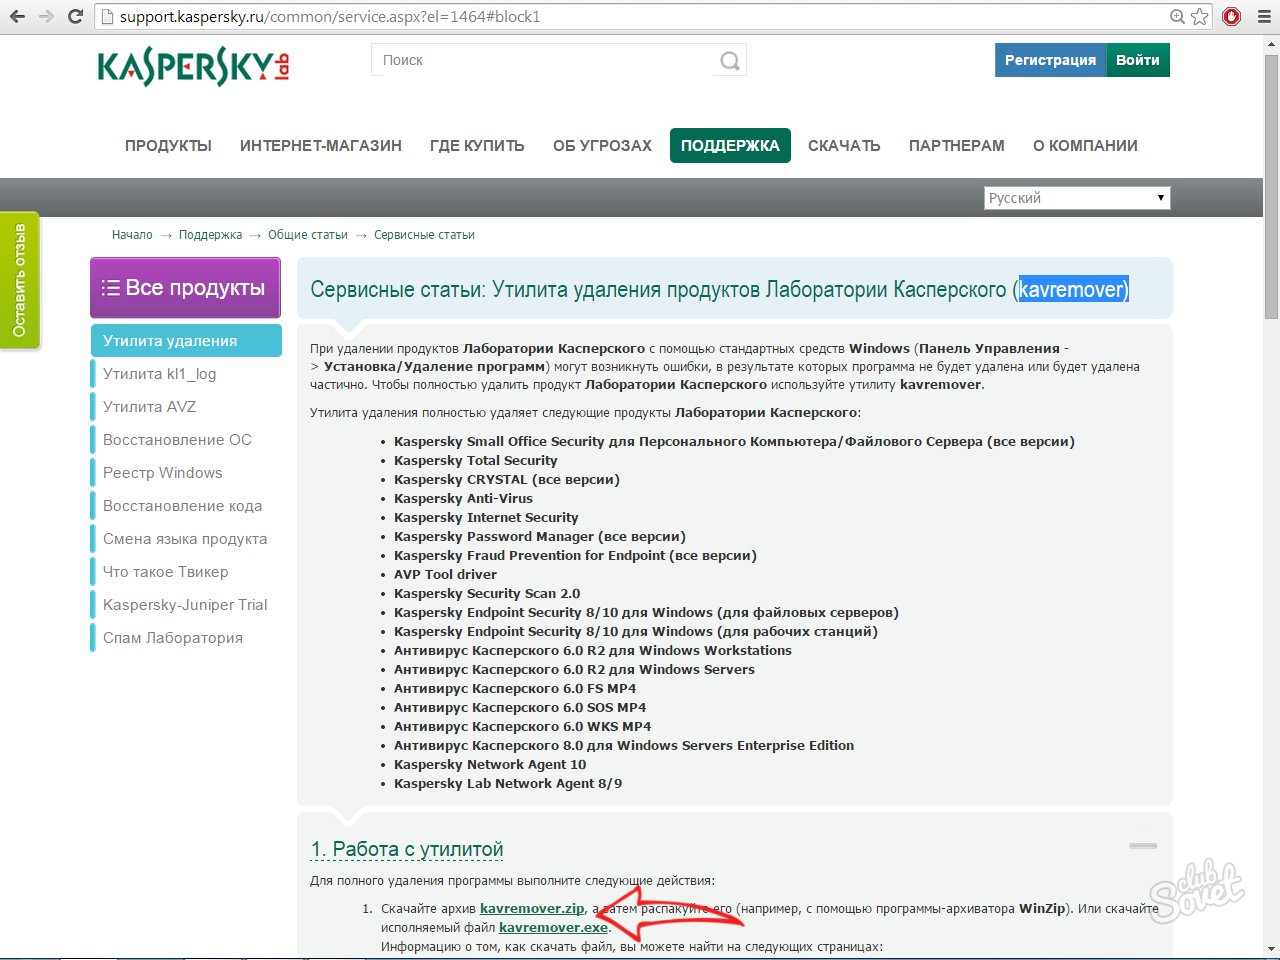Open the Регистрация button
Viewport: 1280px width, 960px height.
(x=1050, y=60)
